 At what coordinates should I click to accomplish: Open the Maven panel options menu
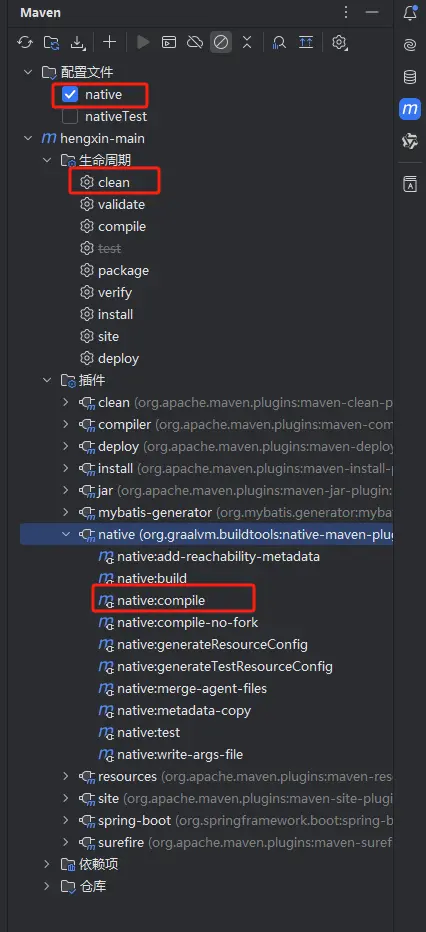pyautogui.click(x=346, y=12)
